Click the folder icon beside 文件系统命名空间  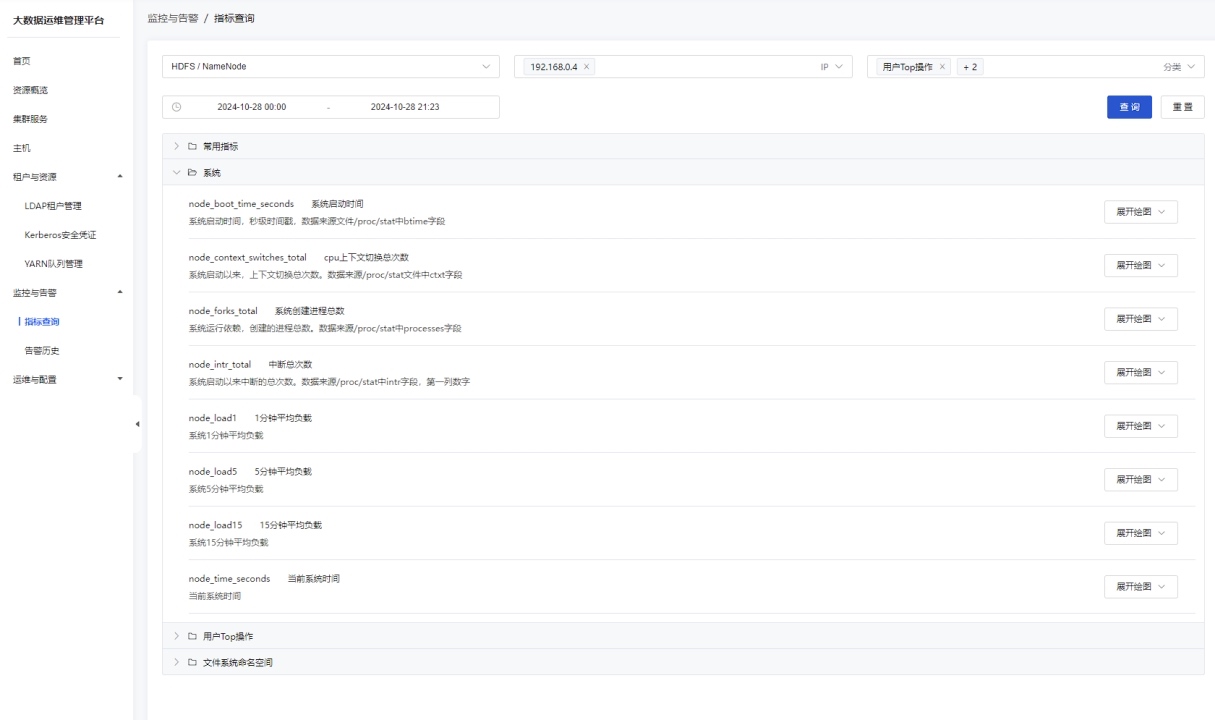192,662
